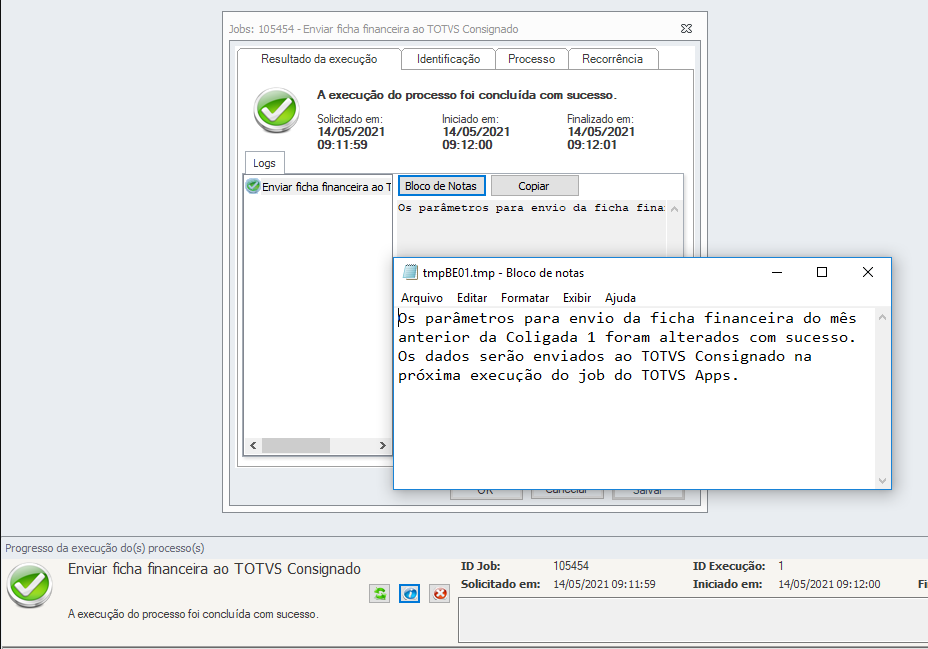Viewport: 928px width, 649px height.
Task: Click 'Enviar ficha financeira ao TOTVS Consignado' progress title
Action: coord(214,569)
